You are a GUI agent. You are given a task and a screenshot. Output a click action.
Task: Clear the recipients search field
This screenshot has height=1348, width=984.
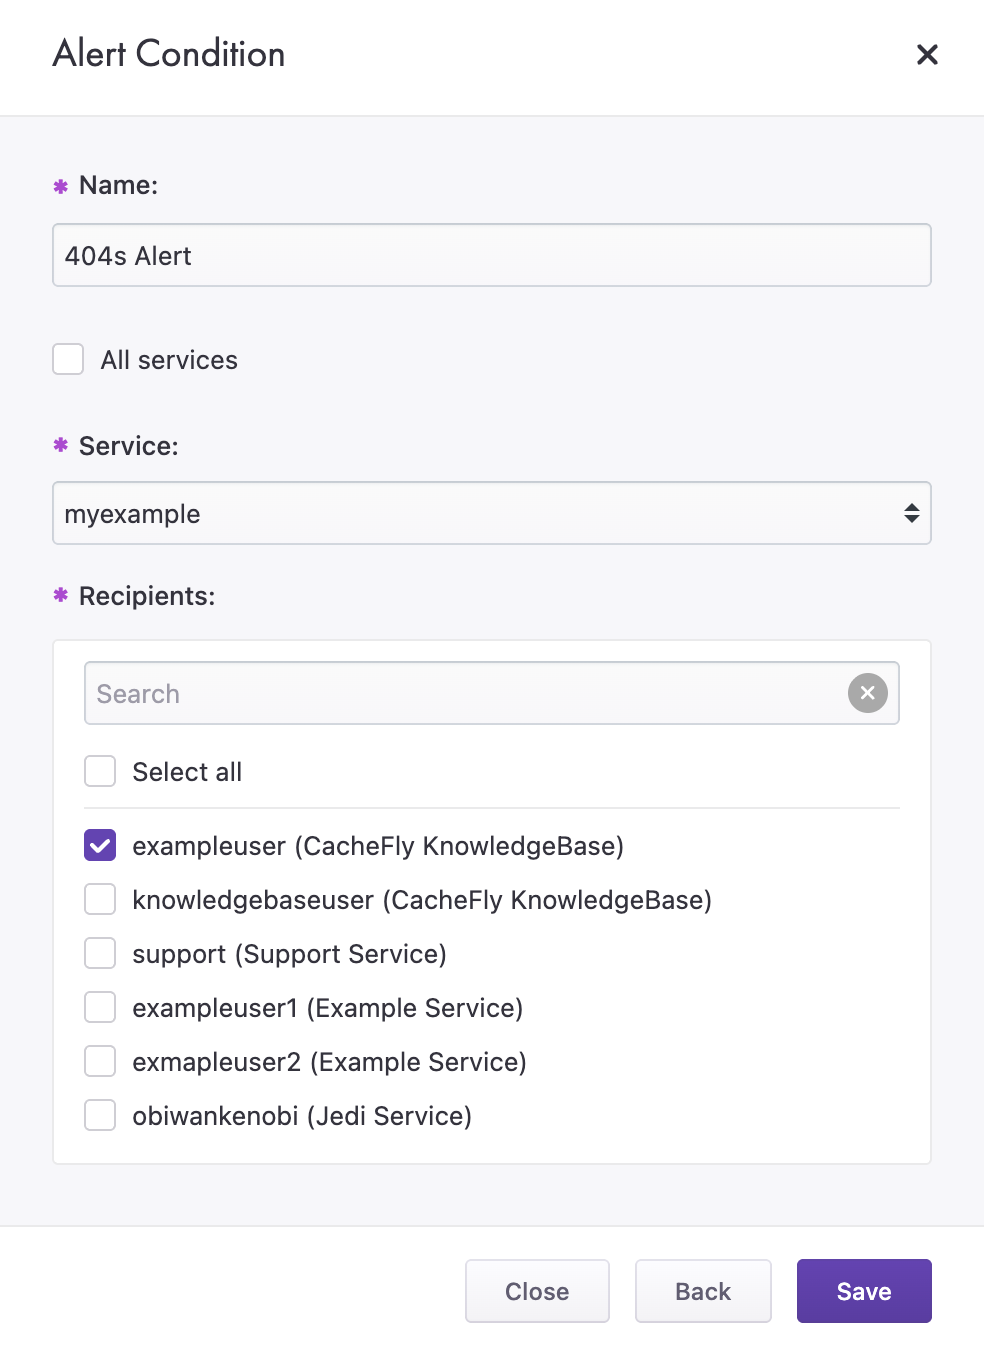(x=867, y=693)
